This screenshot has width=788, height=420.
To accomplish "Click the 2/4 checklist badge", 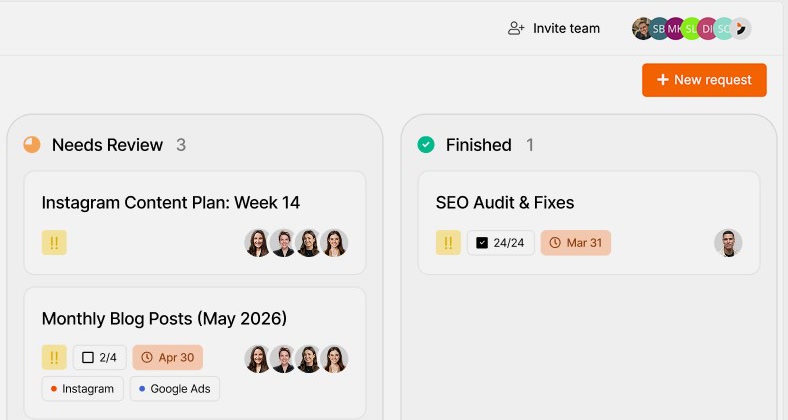I will 100,357.
